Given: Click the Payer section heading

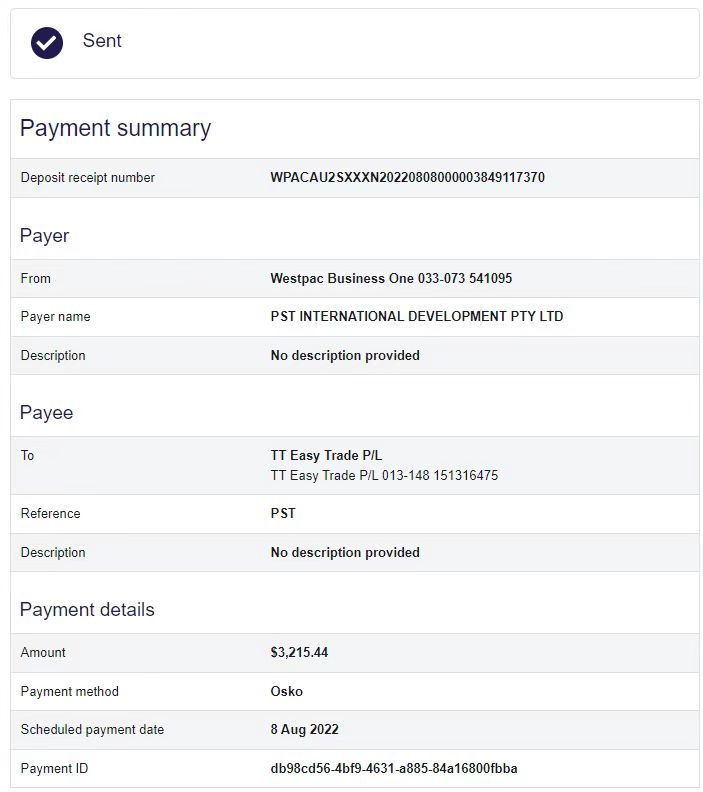Looking at the screenshot, I should [44, 236].
